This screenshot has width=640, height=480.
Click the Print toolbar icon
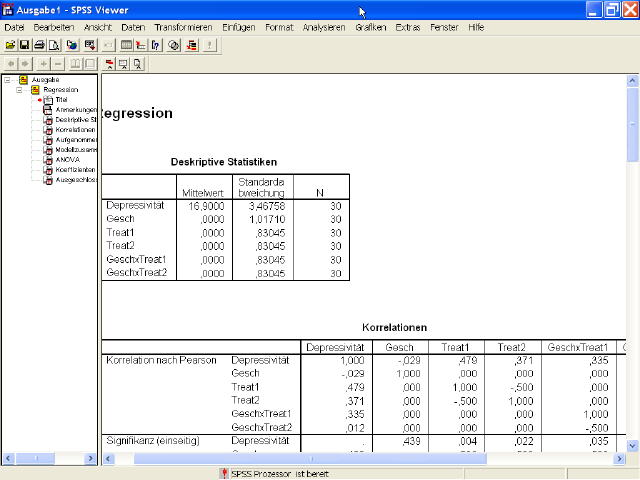pyautogui.click(x=40, y=45)
